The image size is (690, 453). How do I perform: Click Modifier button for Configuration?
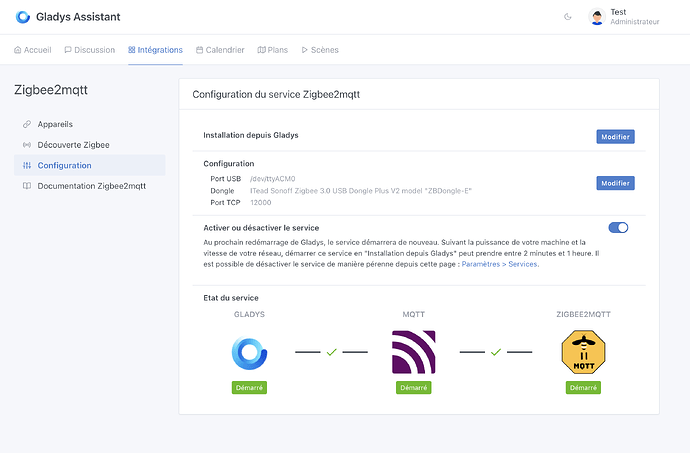click(x=615, y=183)
